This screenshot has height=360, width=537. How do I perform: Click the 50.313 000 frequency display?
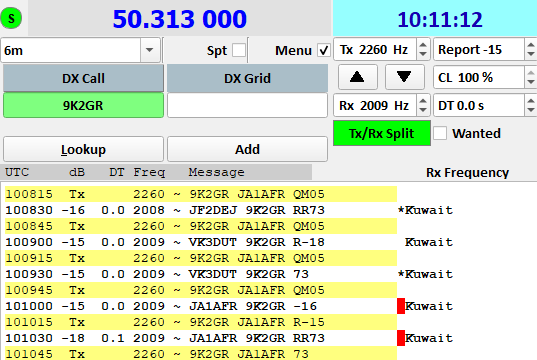pos(180,19)
